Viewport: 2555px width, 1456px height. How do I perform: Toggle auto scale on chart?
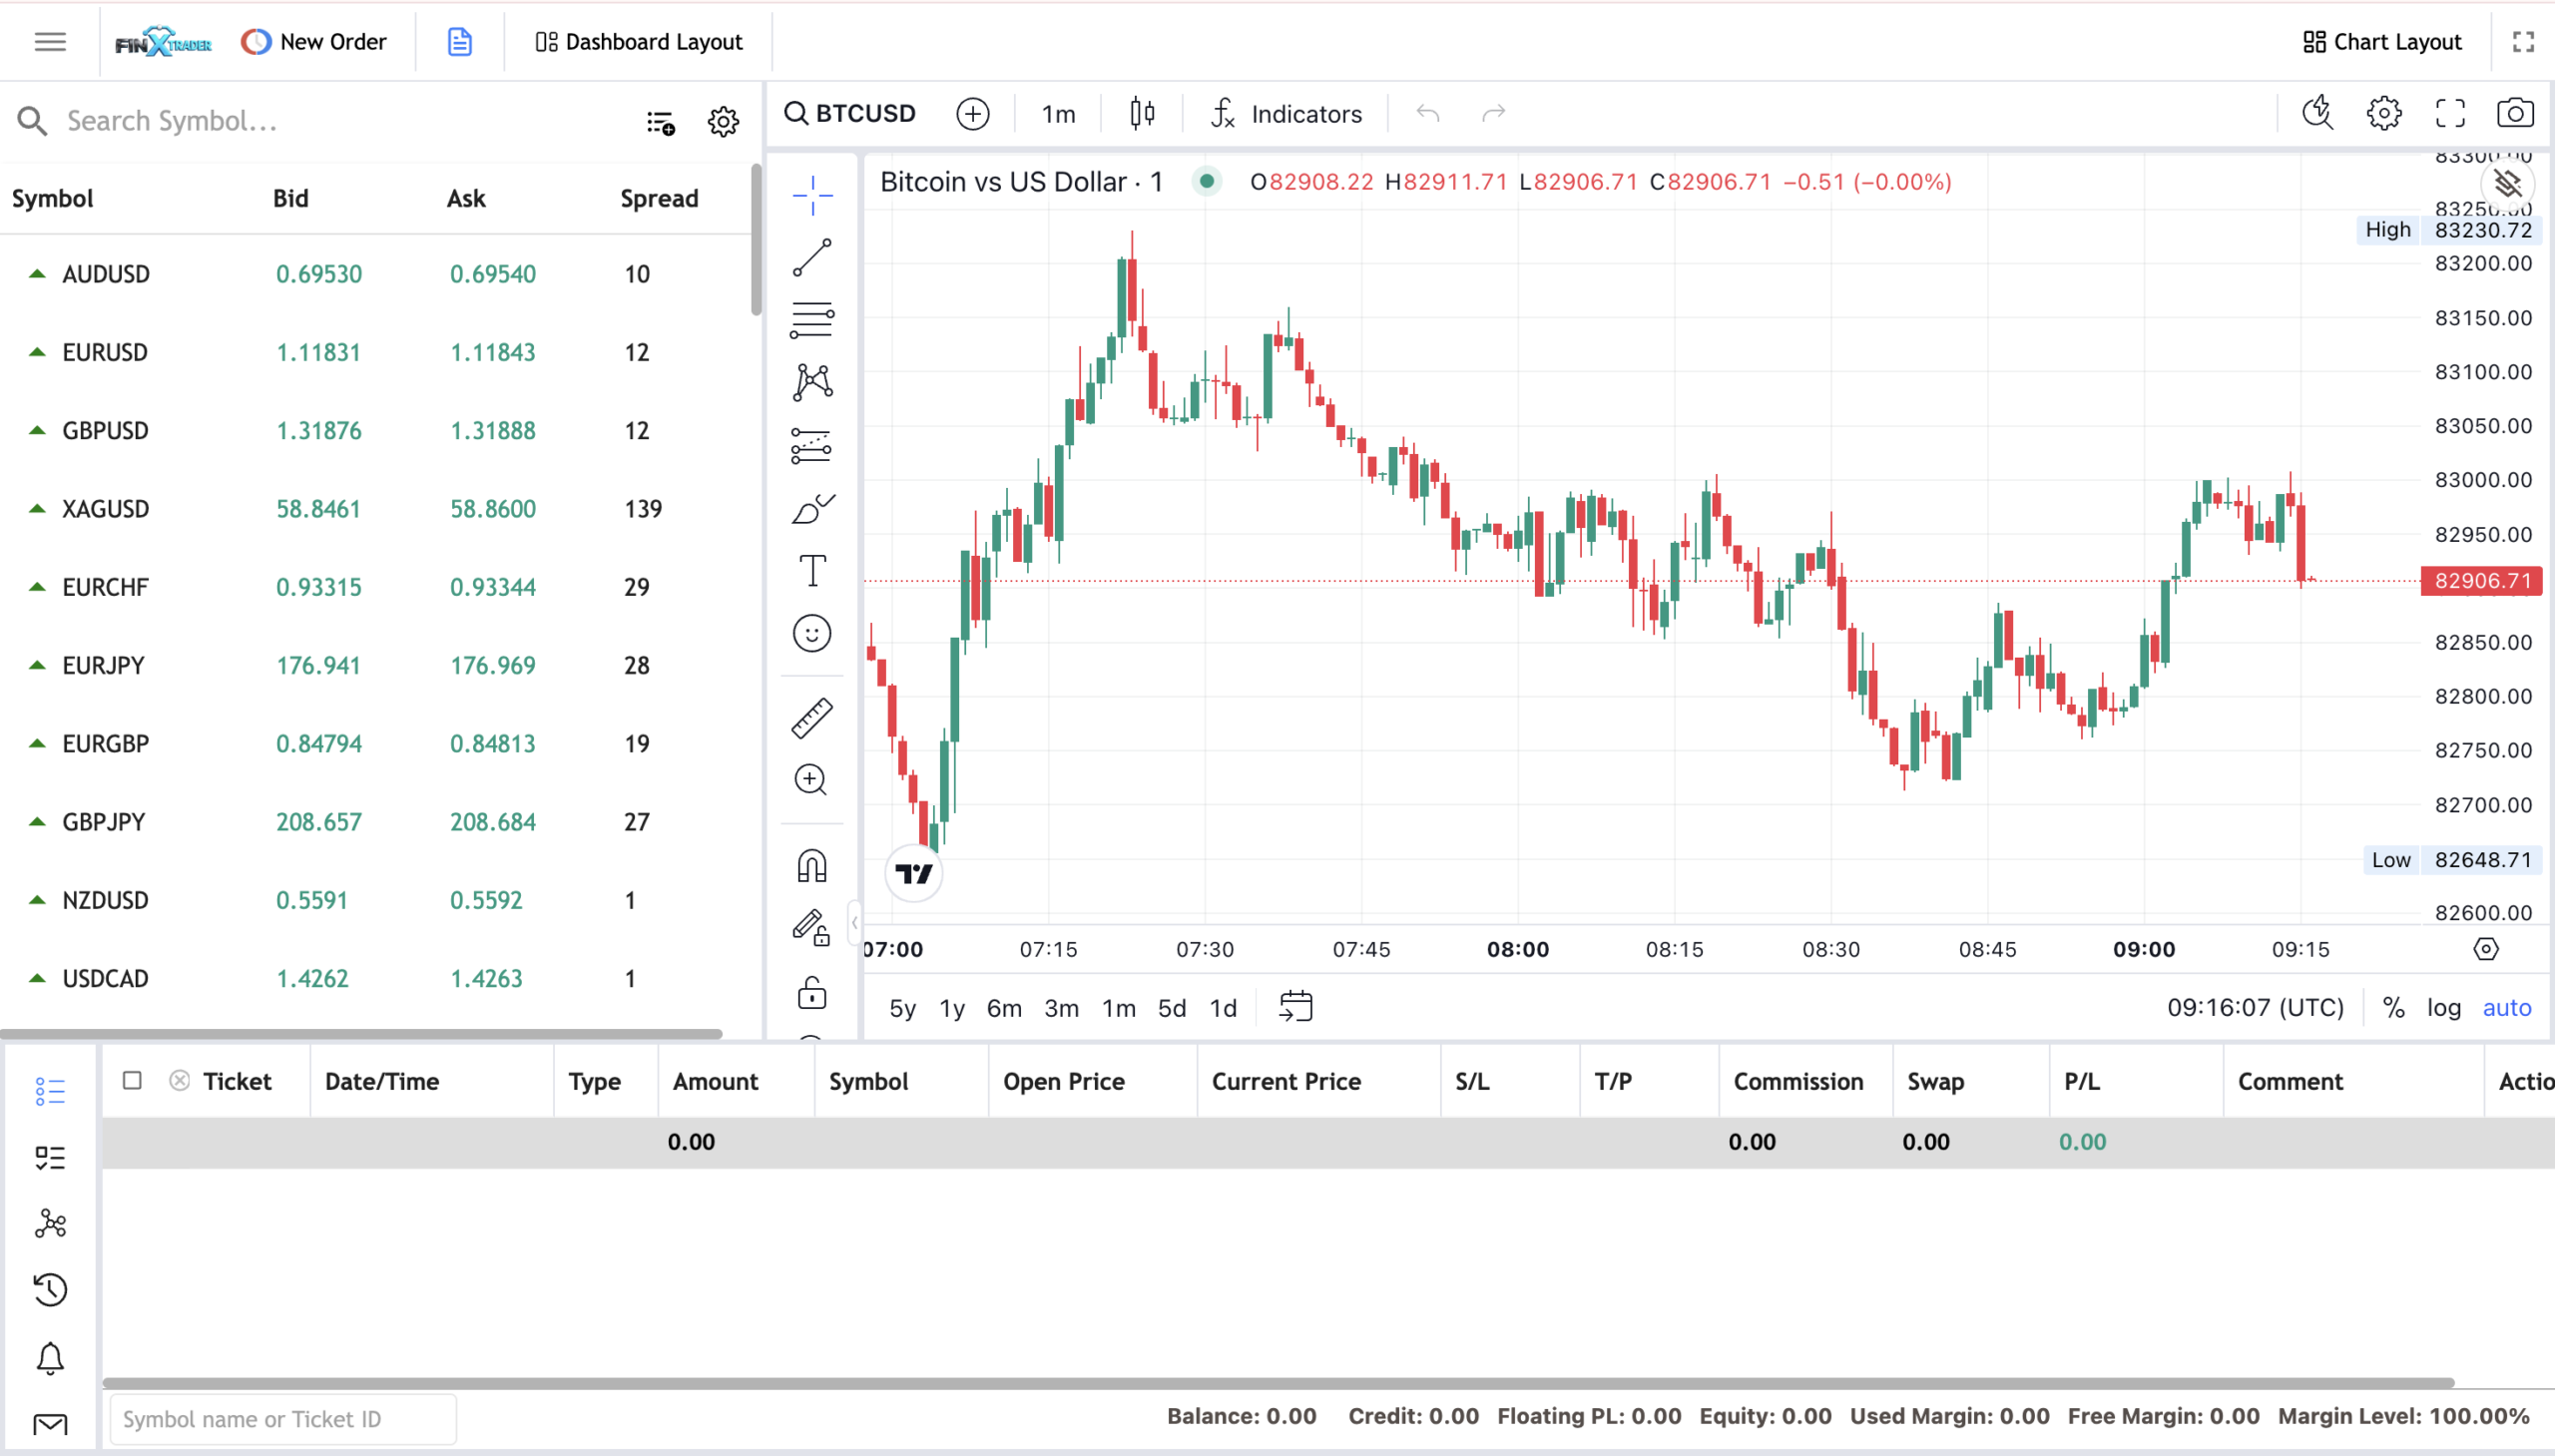pyautogui.click(x=2507, y=1007)
